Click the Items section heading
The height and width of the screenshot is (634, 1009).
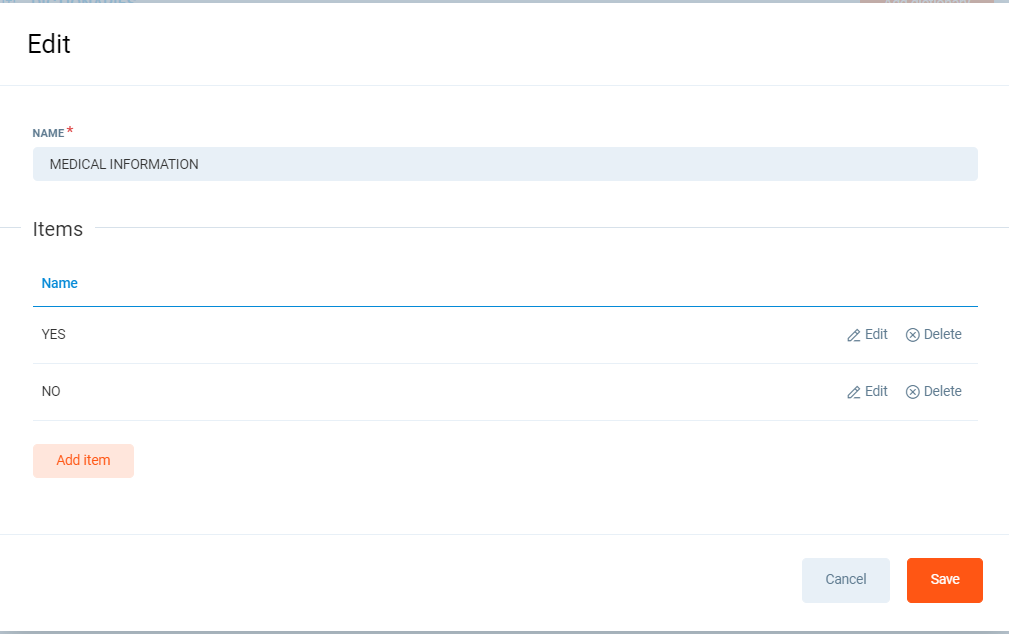pos(58,229)
